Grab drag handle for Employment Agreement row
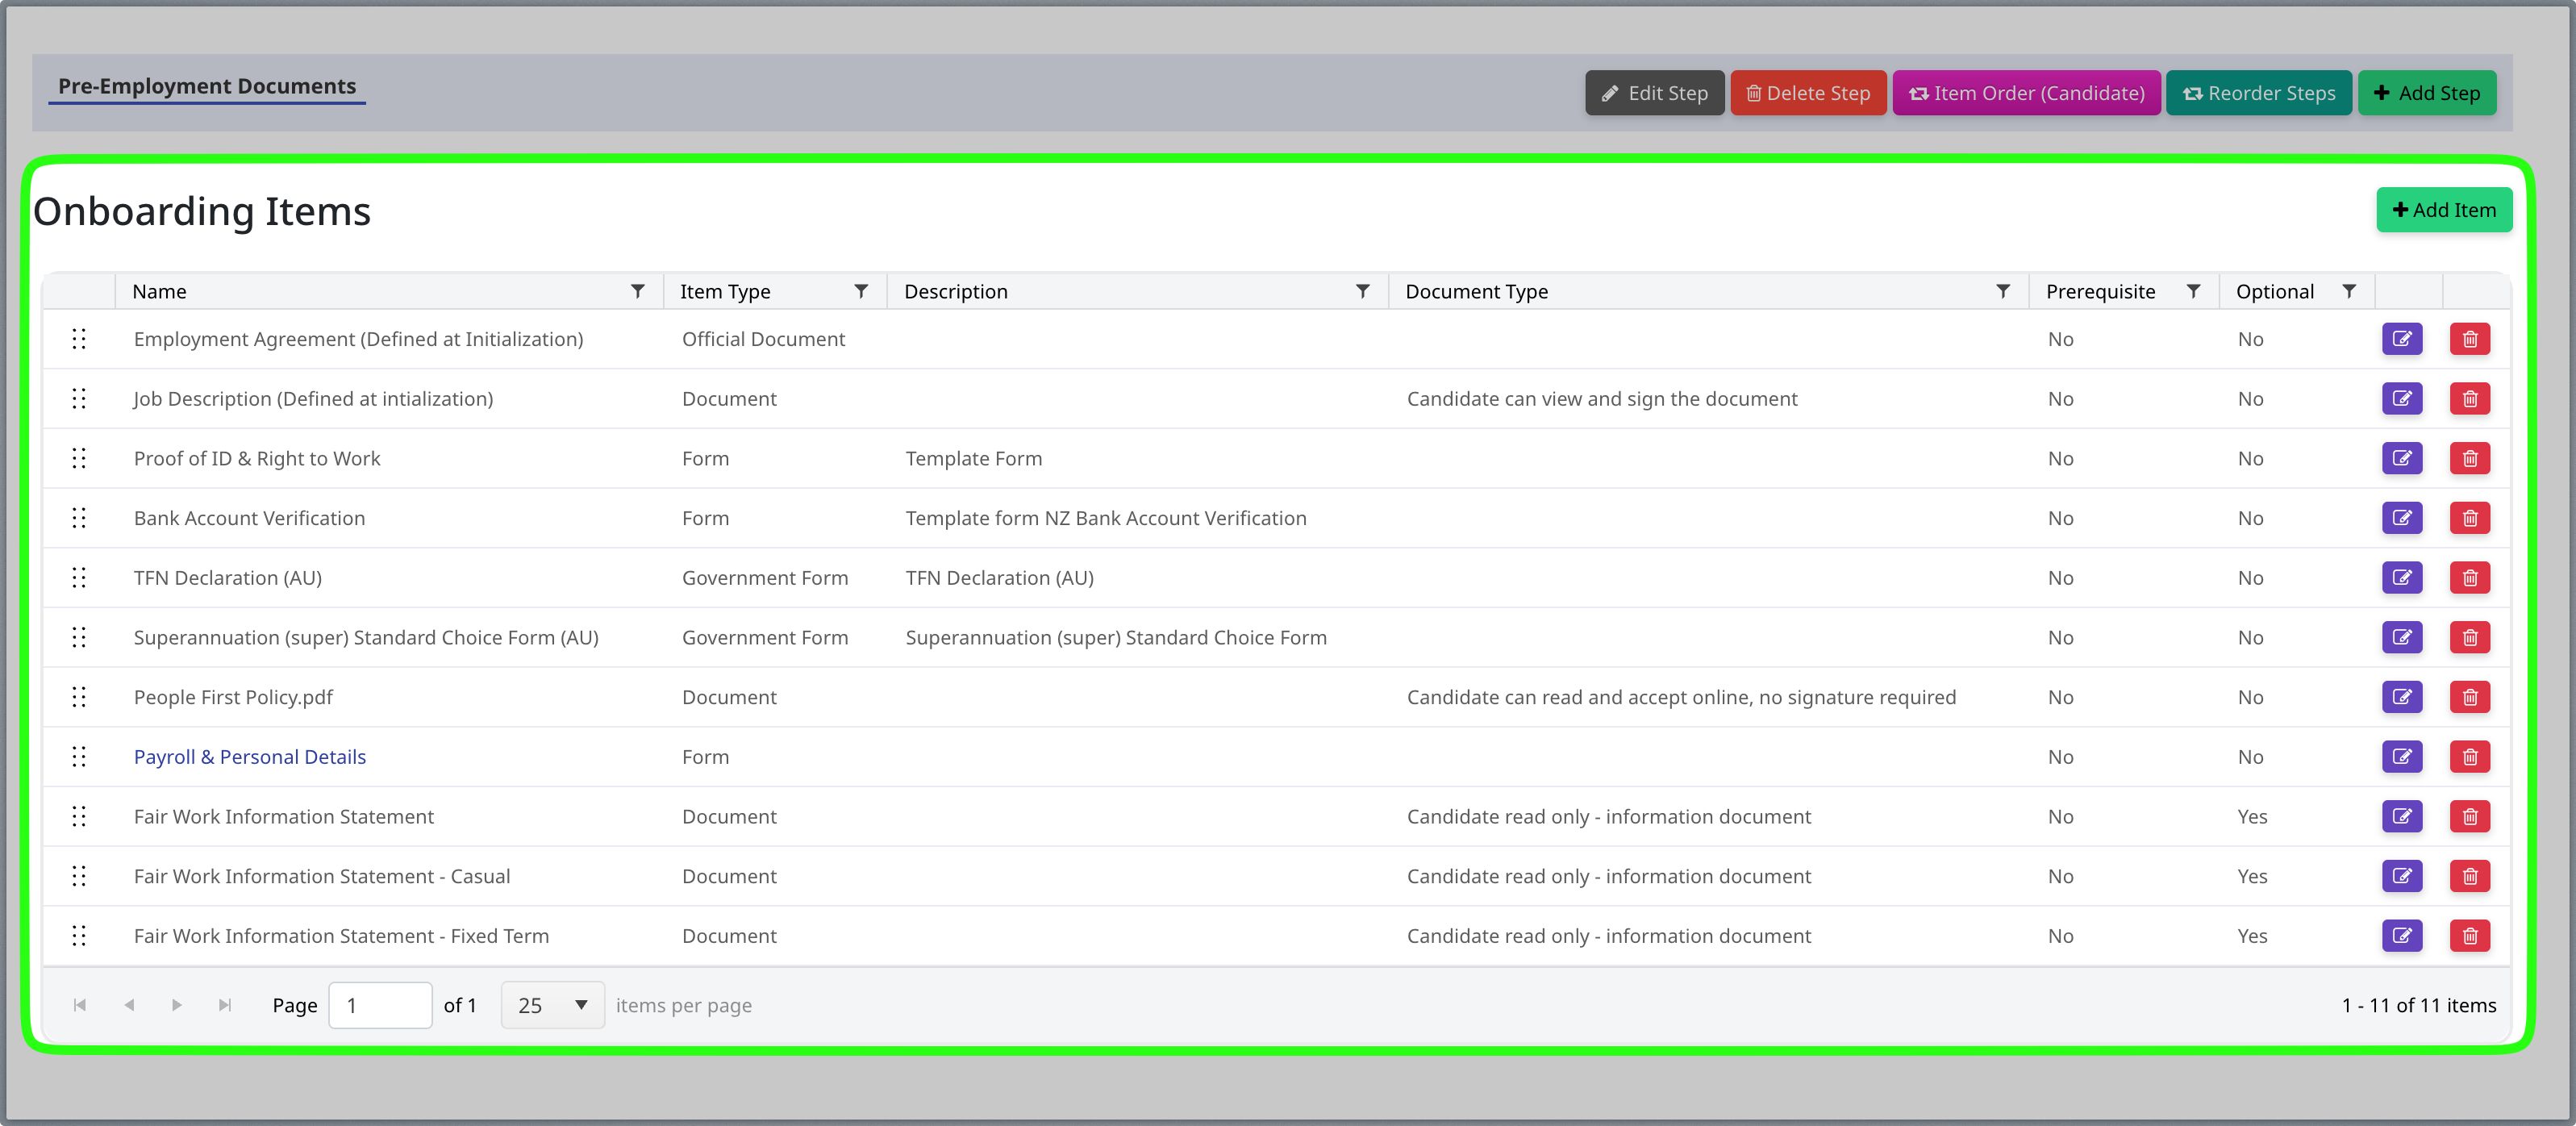Image resolution: width=2576 pixels, height=1126 pixels. click(x=79, y=339)
